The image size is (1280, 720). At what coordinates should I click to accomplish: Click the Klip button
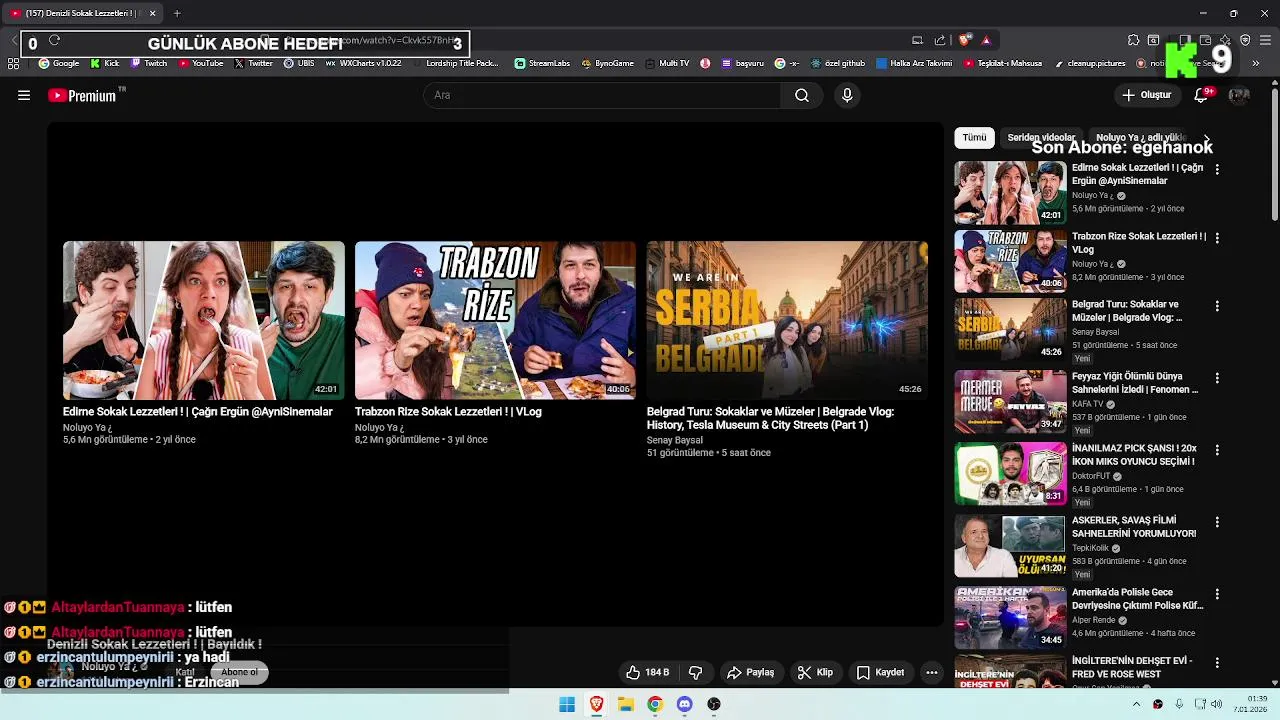(x=815, y=672)
